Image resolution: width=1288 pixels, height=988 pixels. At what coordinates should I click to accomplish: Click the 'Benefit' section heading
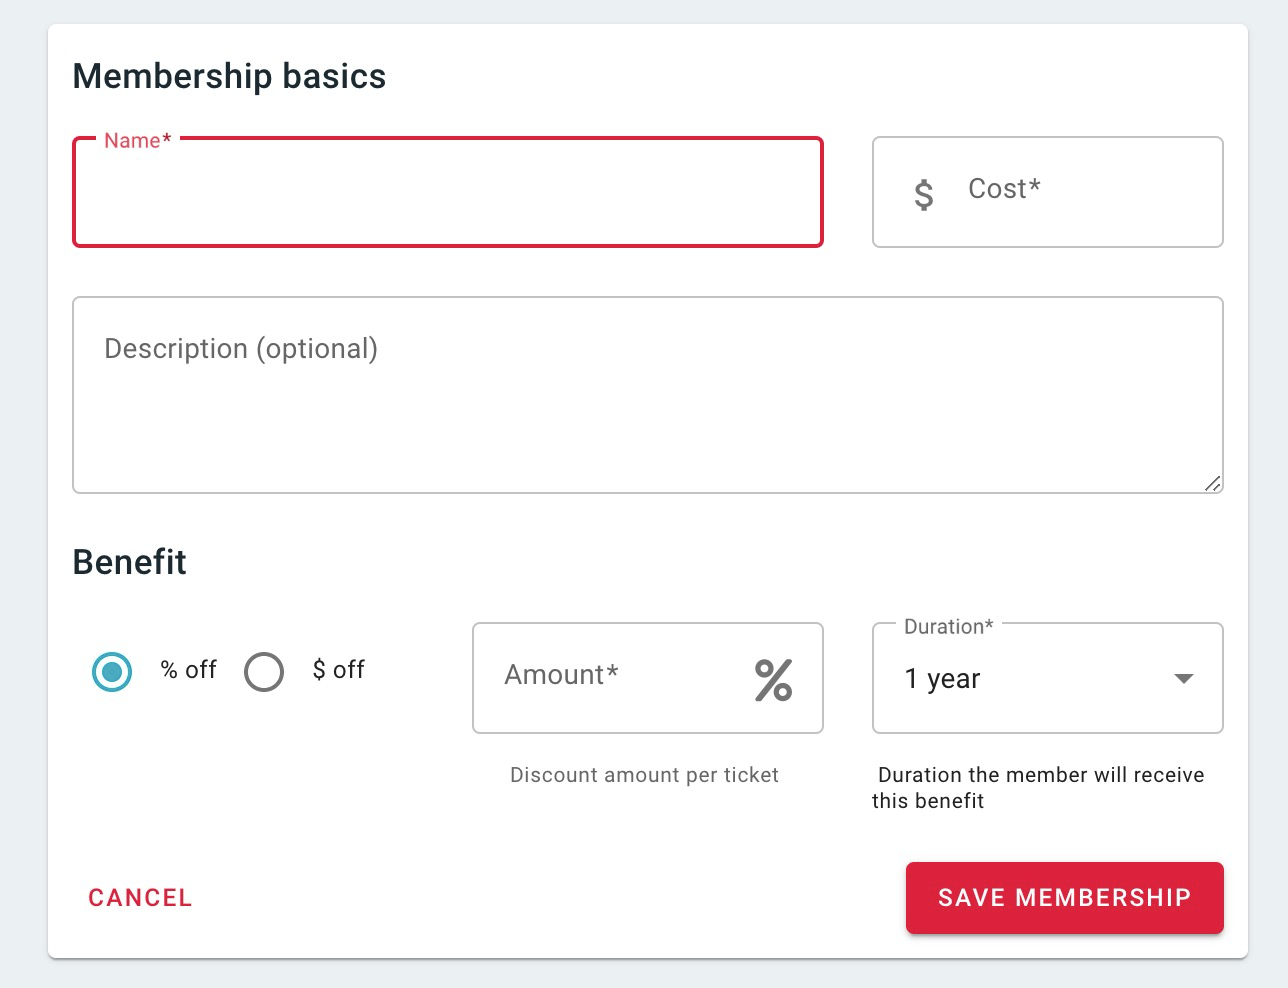129,561
